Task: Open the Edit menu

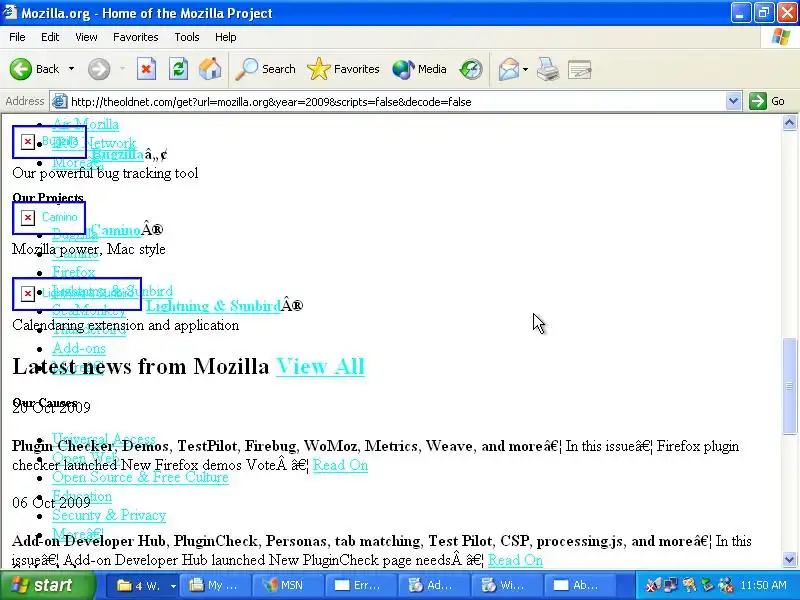Action: [x=50, y=37]
